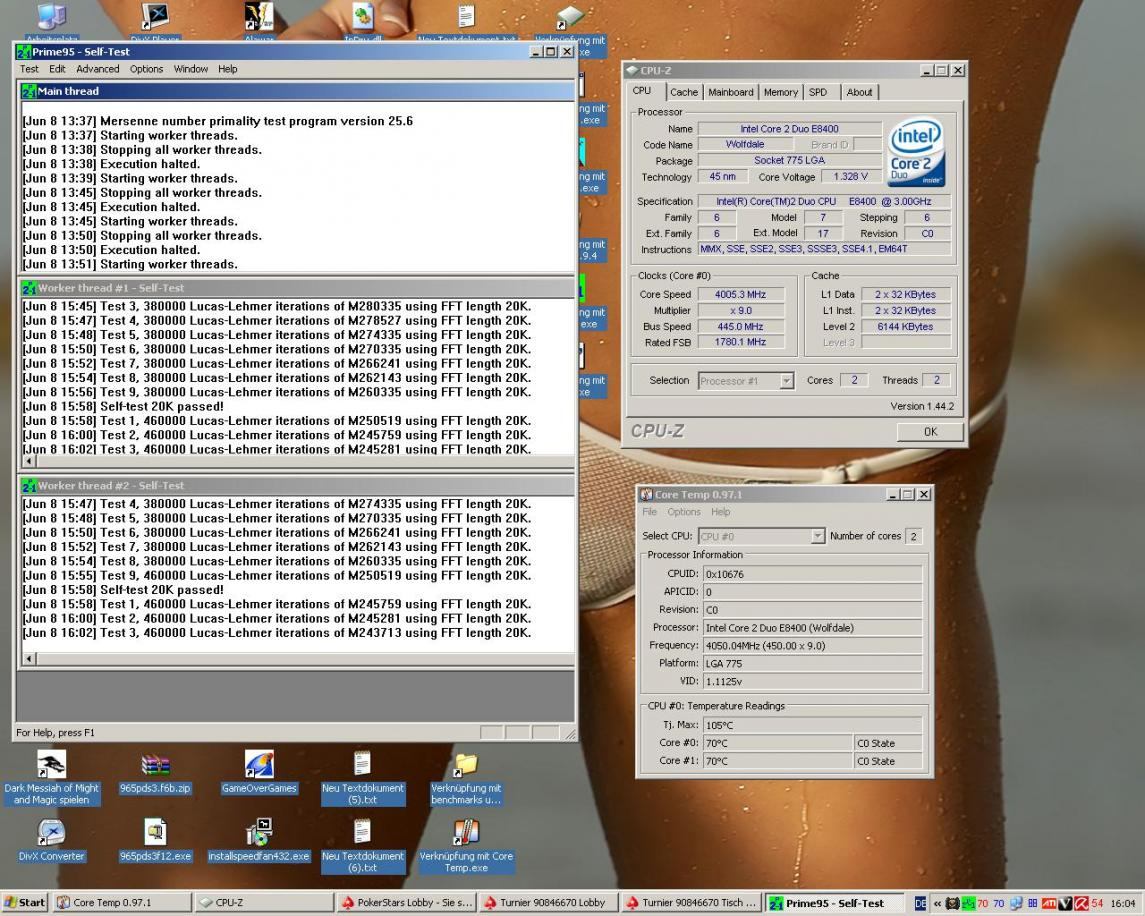Click the Core Temp title bar icon
The image size is (1145, 916).
pos(646,495)
